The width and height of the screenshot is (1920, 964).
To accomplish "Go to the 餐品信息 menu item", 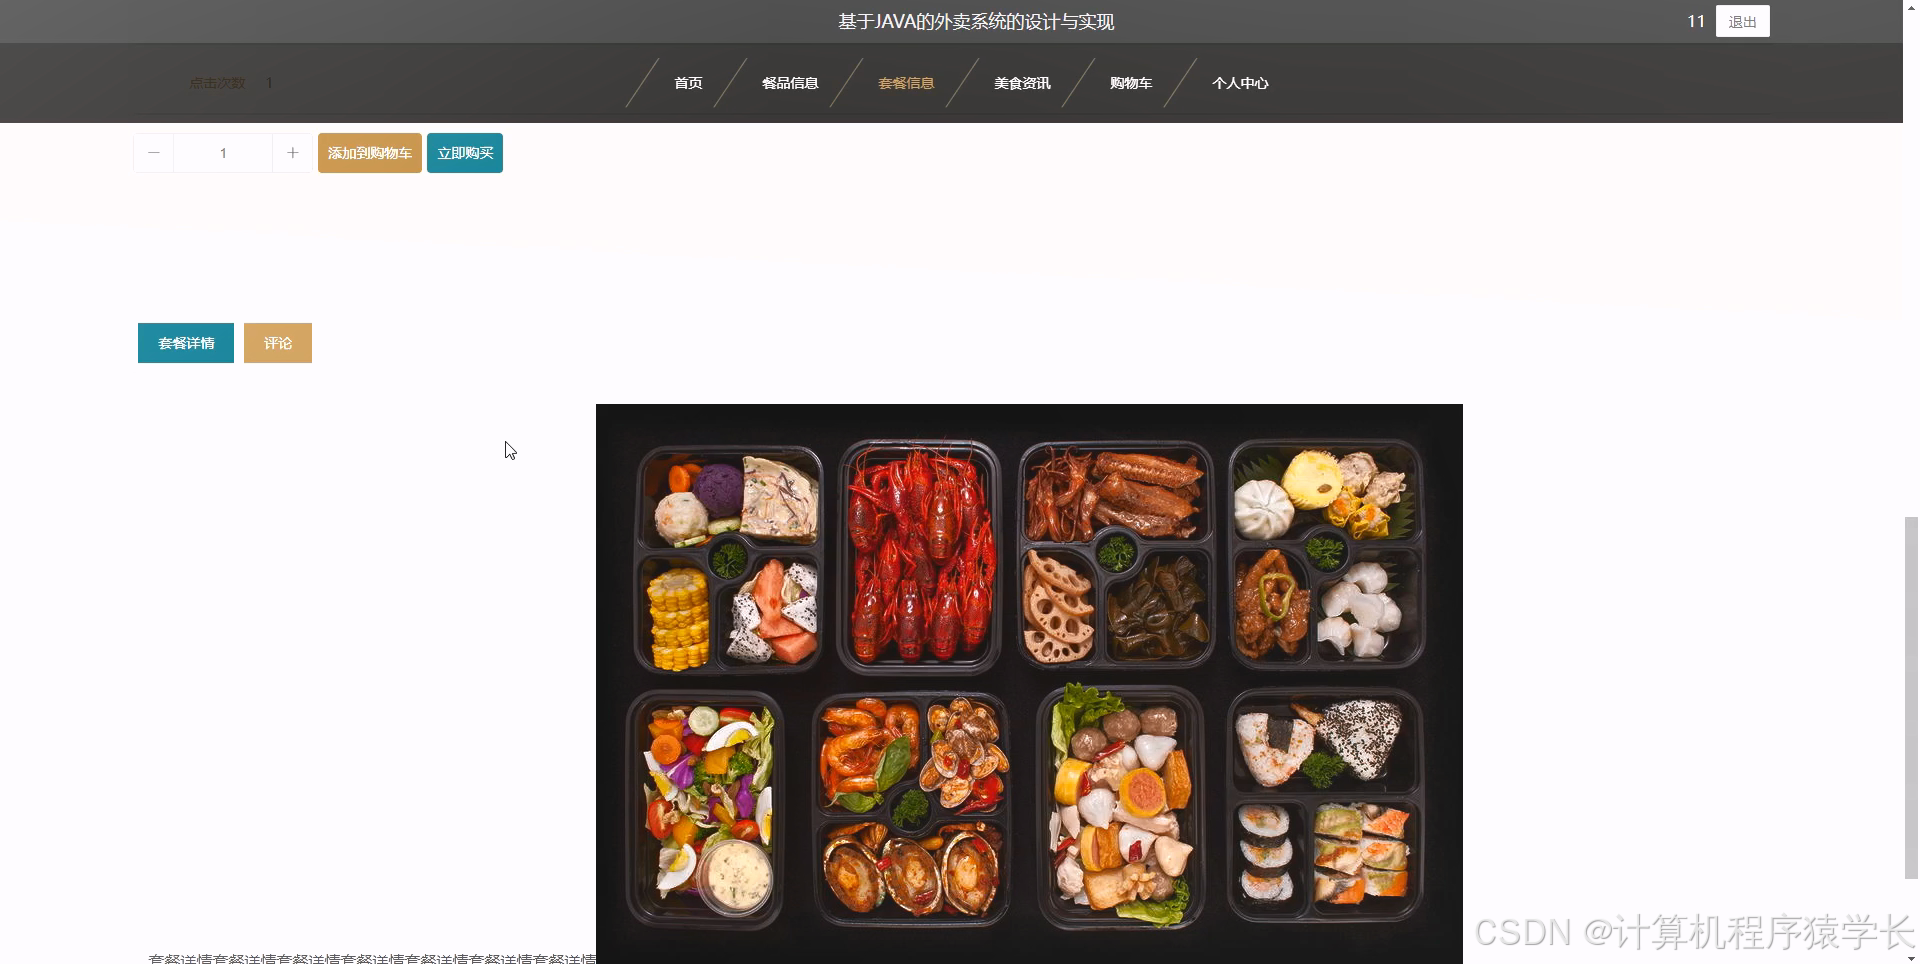I will [x=790, y=83].
